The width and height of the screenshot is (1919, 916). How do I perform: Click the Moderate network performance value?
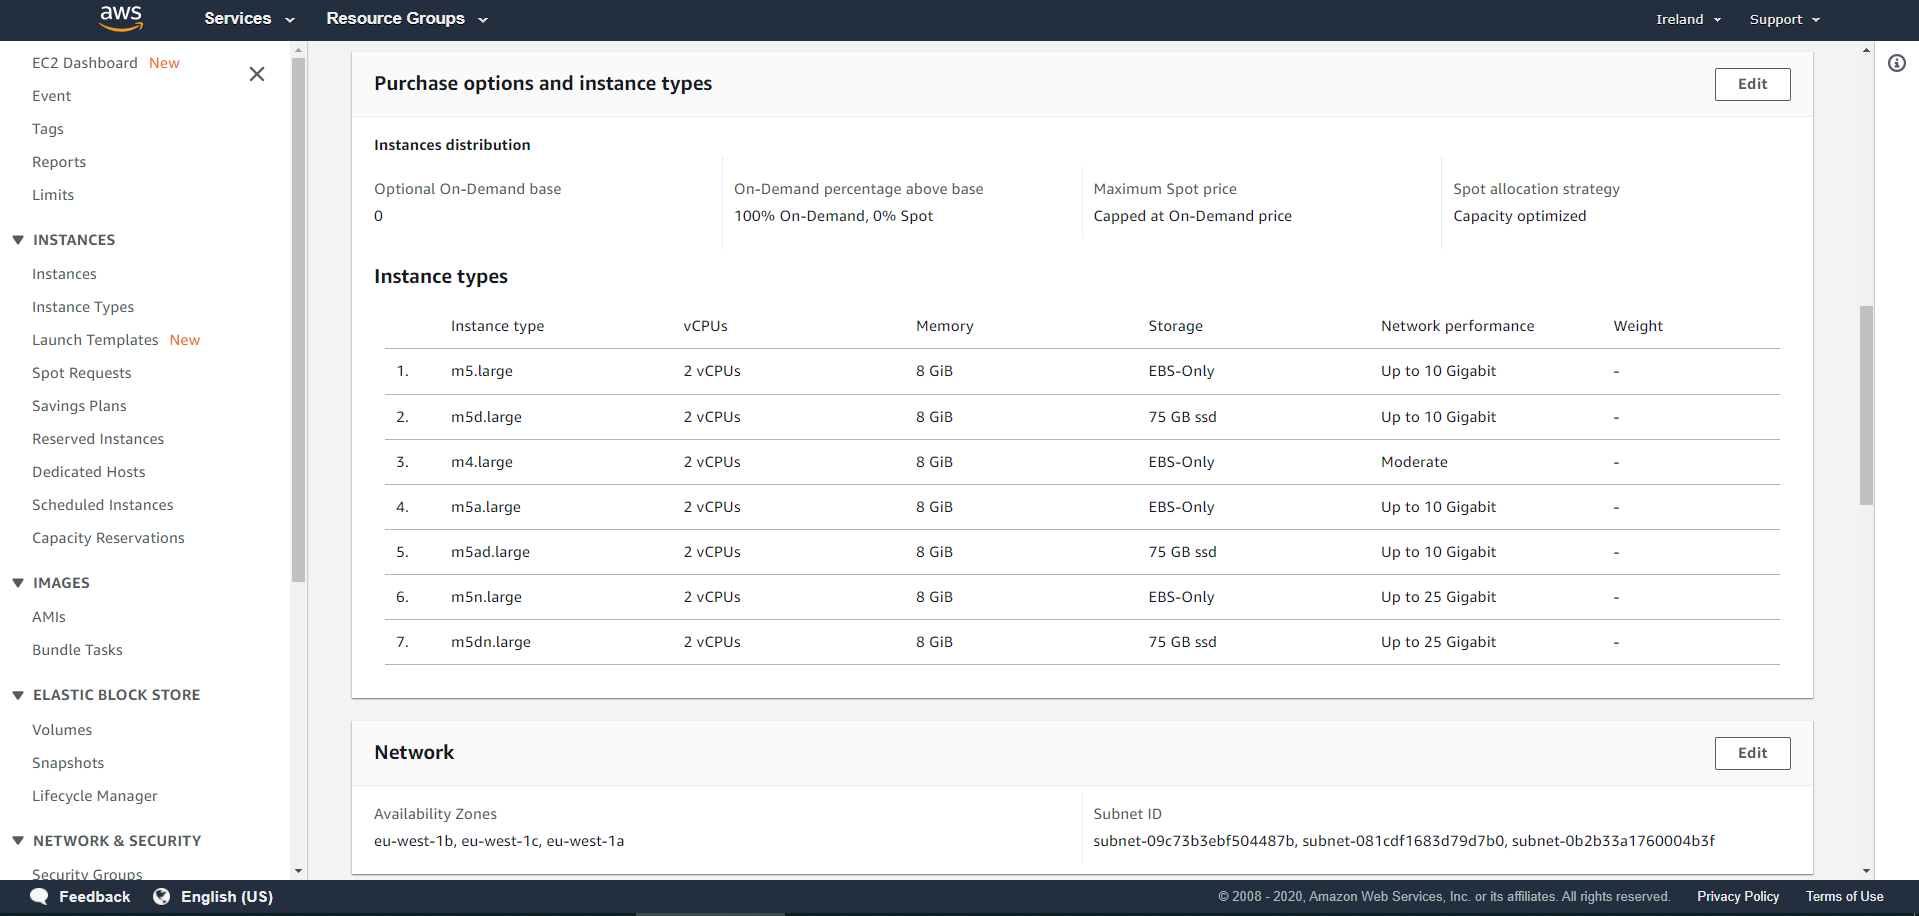(x=1414, y=462)
